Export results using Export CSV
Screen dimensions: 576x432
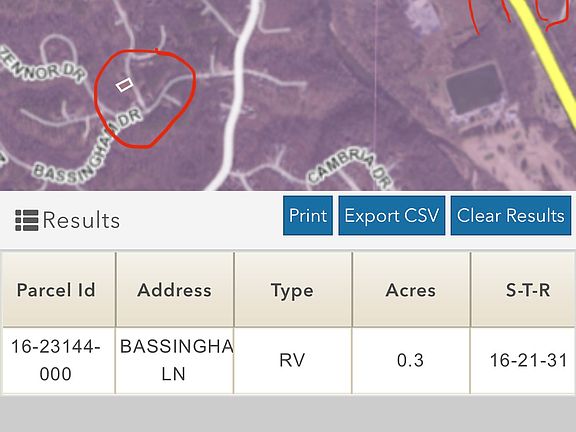pyautogui.click(x=392, y=215)
